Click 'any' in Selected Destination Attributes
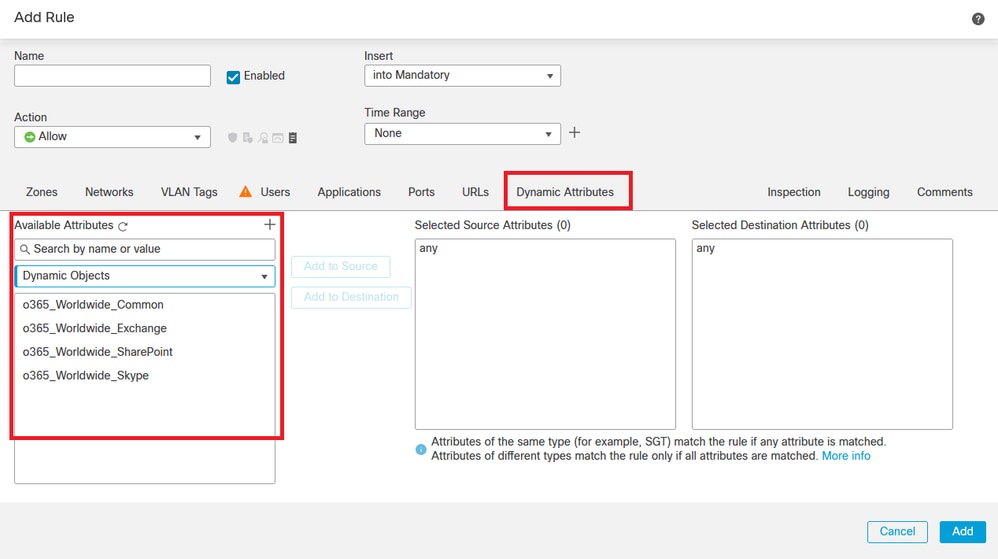 [x=705, y=248]
